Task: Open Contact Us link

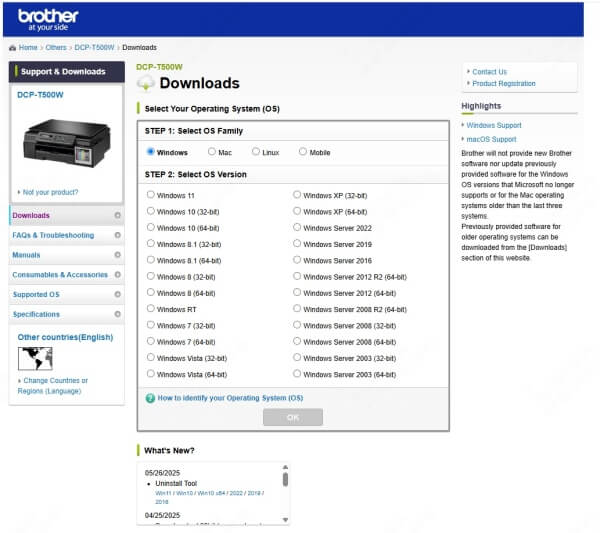Action: pyautogui.click(x=489, y=72)
